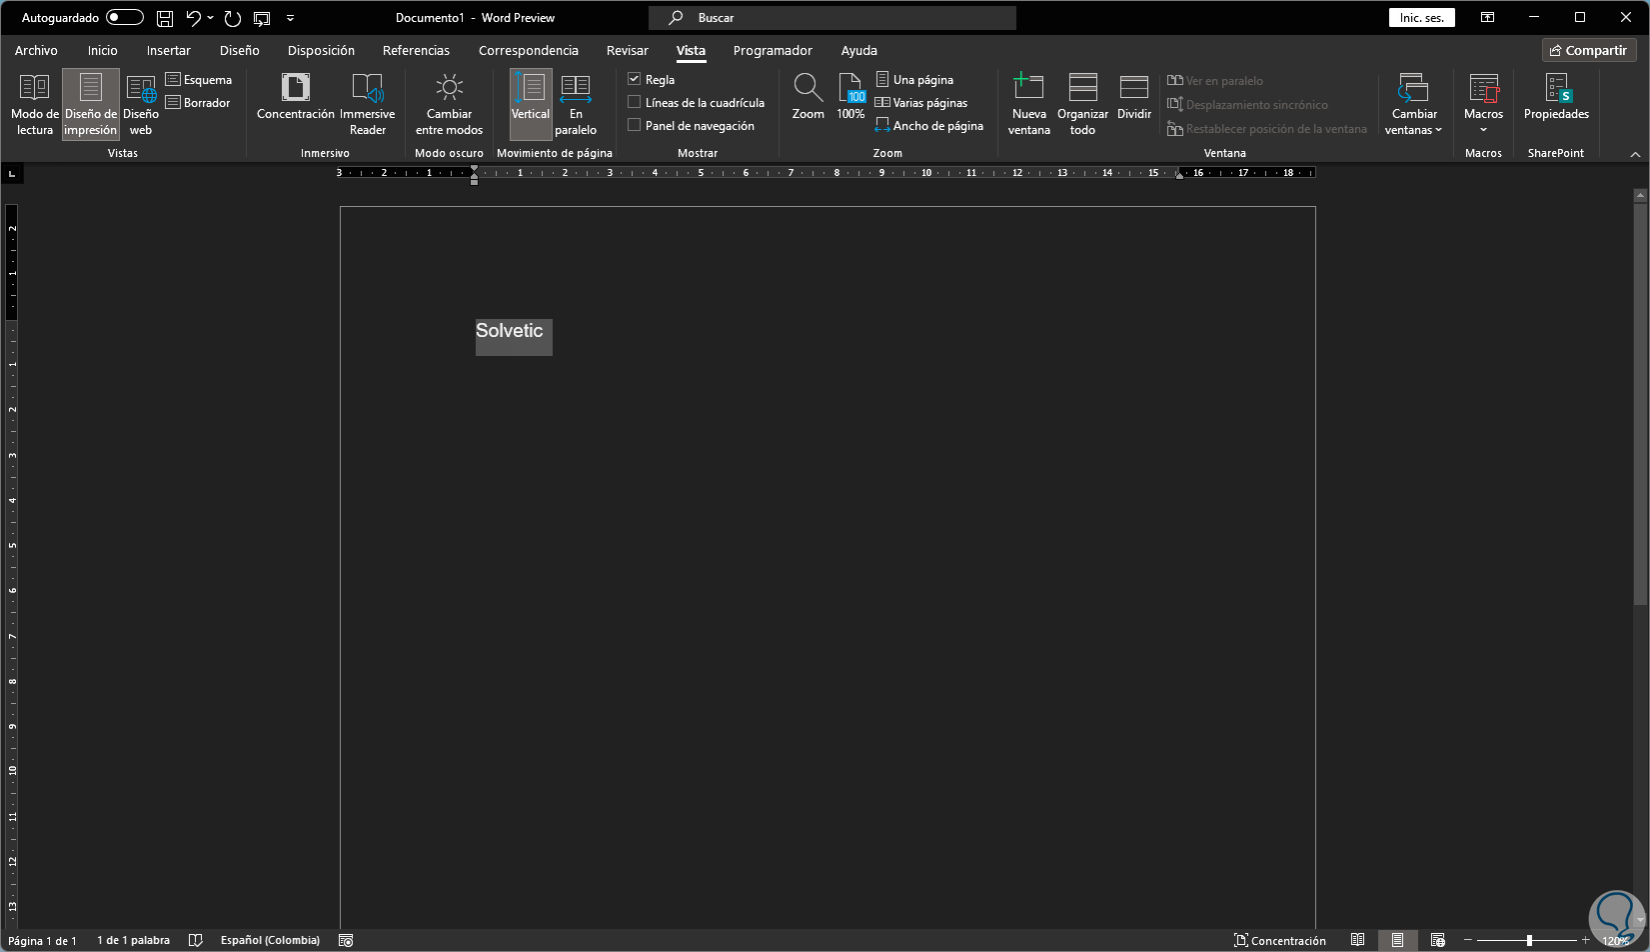The width and height of the screenshot is (1650, 952).
Task: Open the Zoom dialog
Action: 808,97
